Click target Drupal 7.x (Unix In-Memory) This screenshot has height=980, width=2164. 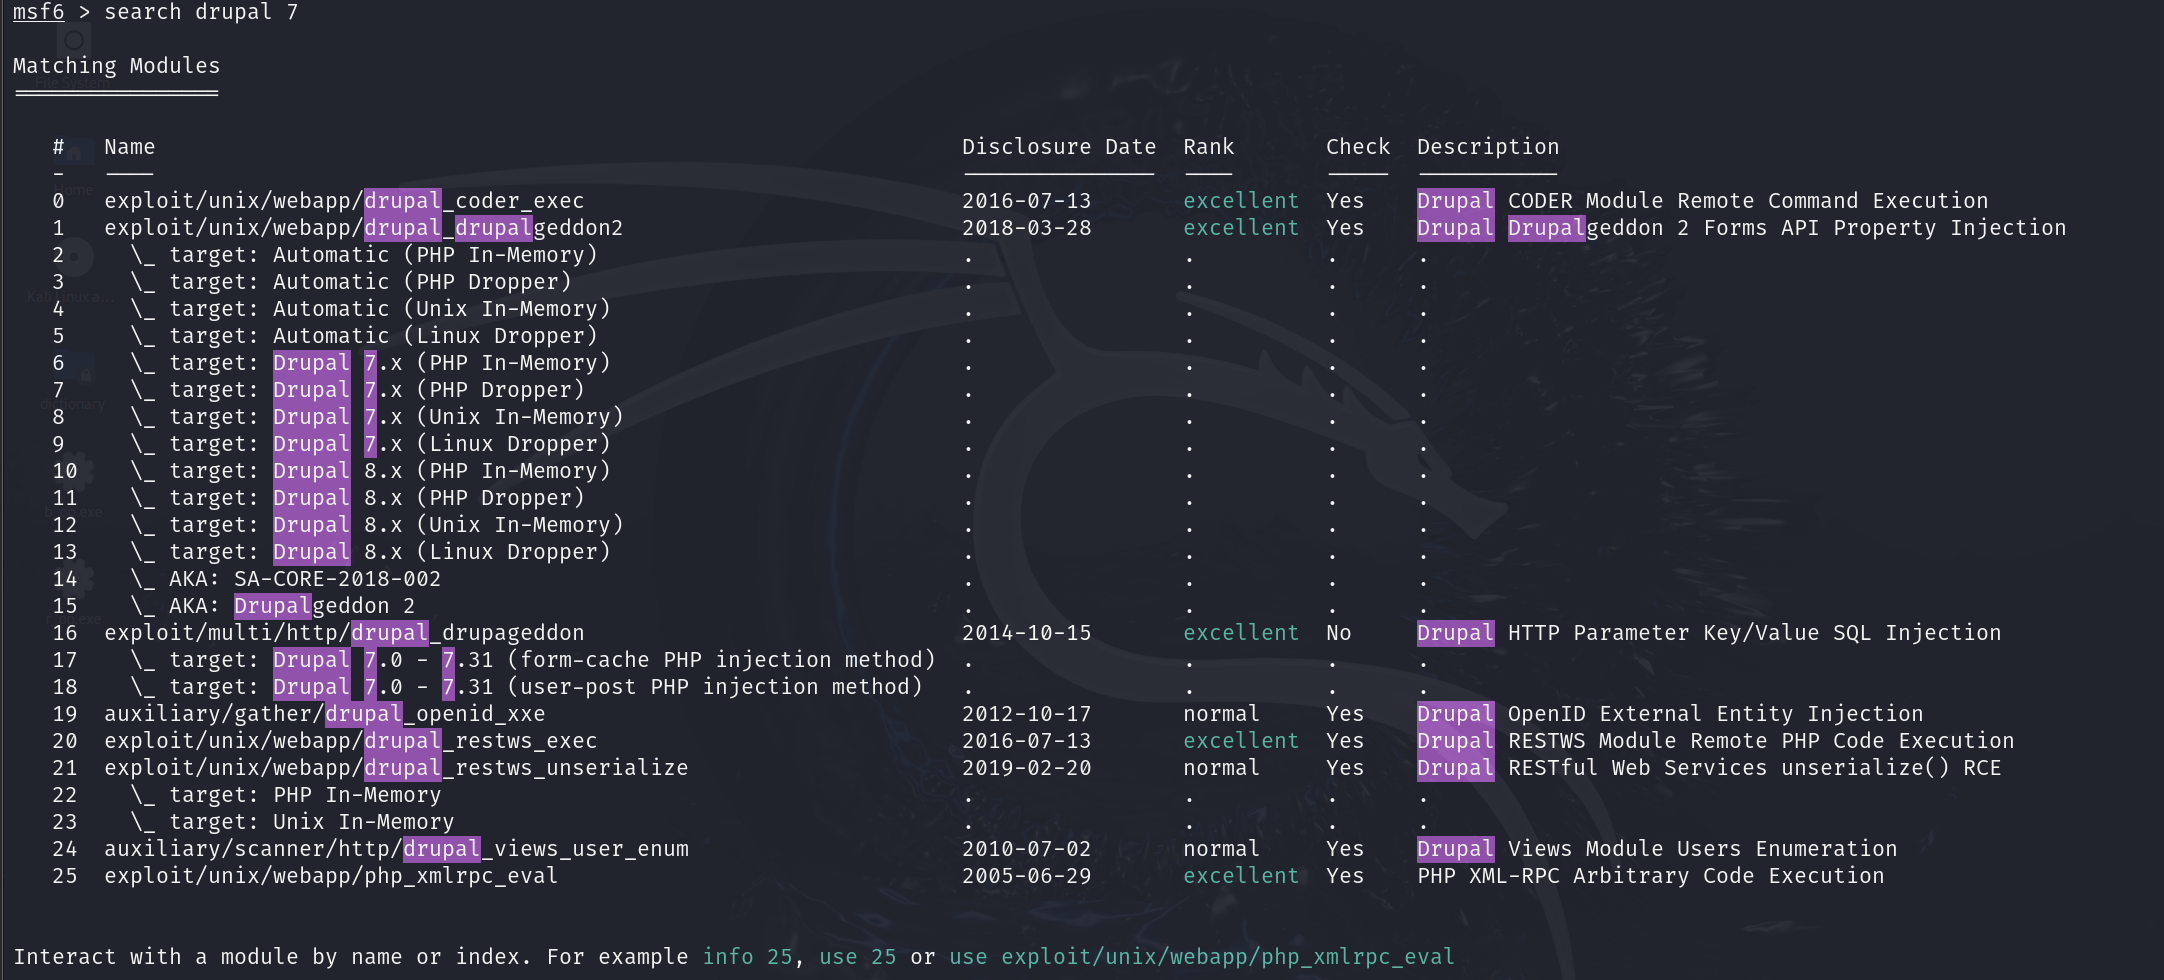click(377, 417)
